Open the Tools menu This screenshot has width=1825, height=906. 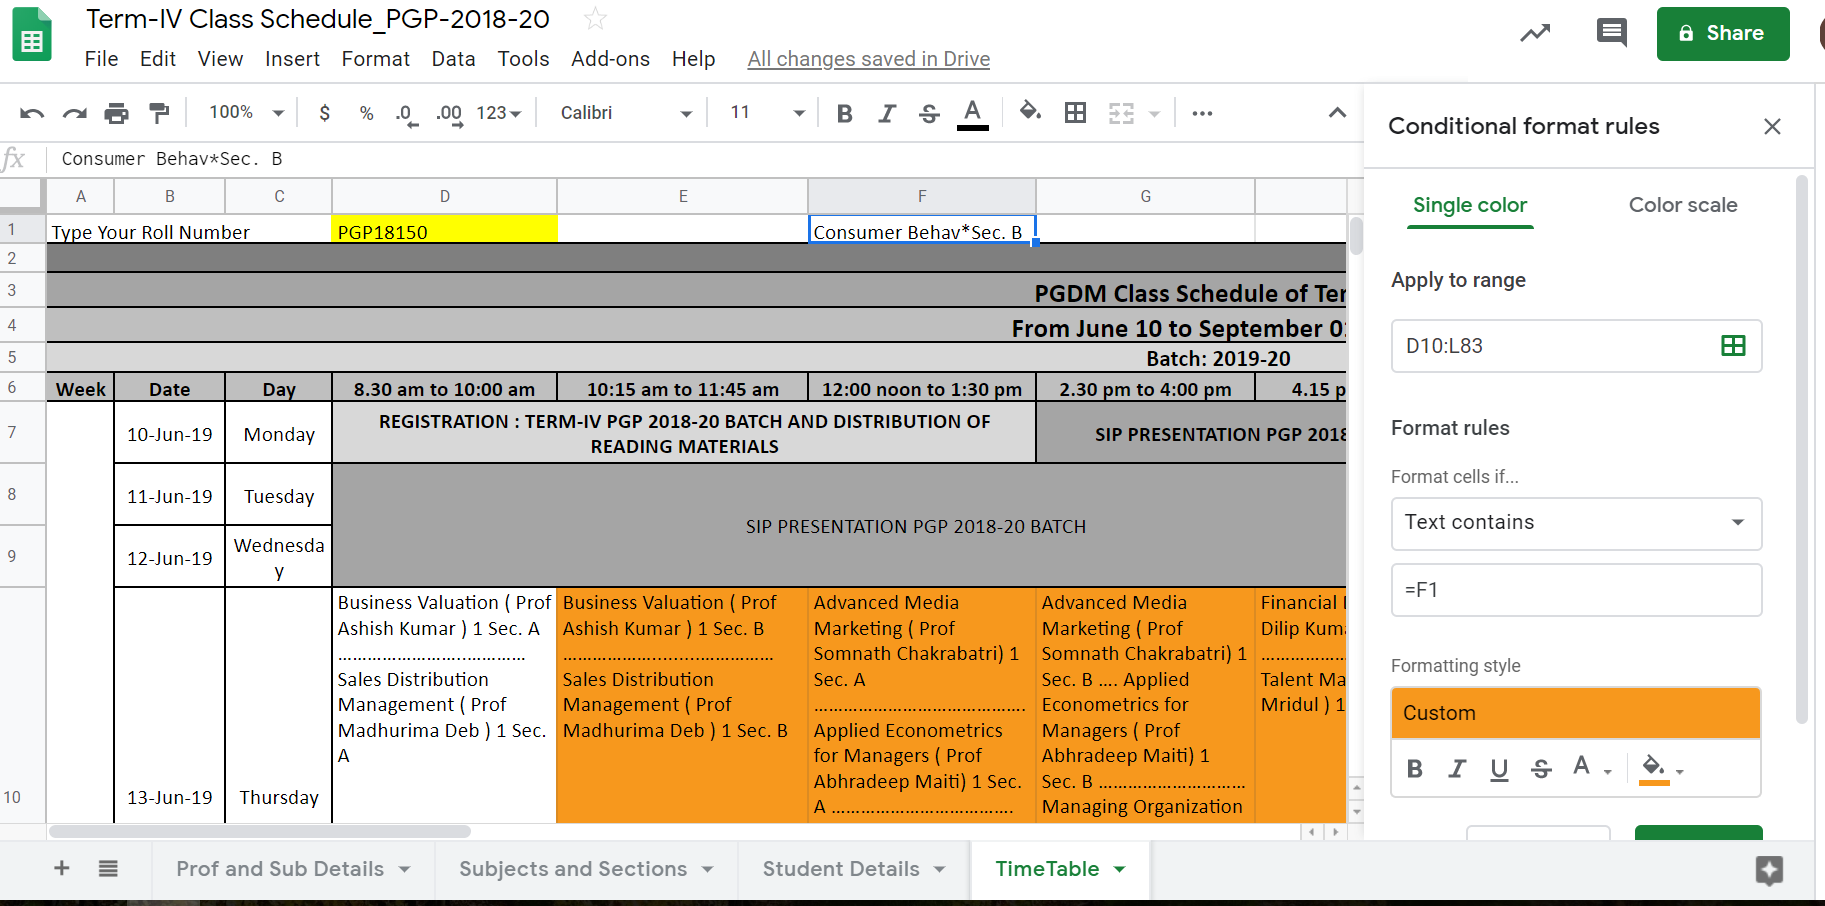(523, 59)
